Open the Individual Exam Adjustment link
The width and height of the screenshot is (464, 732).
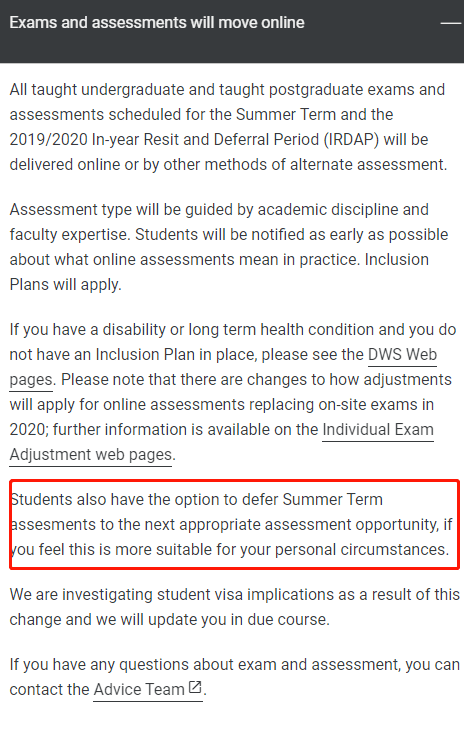pyautogui.click(x=378, y=429)
